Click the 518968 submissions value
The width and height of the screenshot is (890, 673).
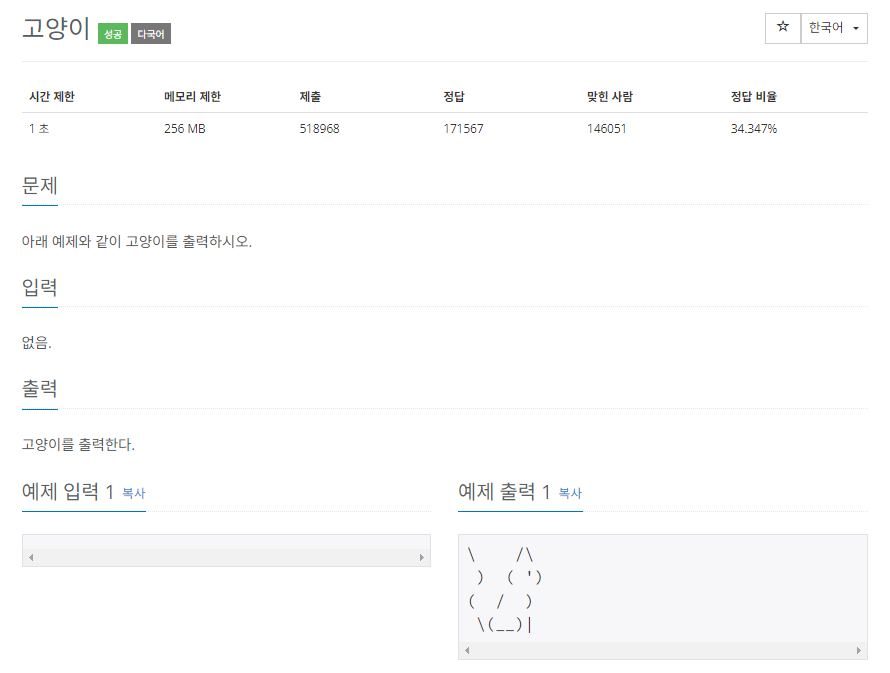[x=320, y=129]
